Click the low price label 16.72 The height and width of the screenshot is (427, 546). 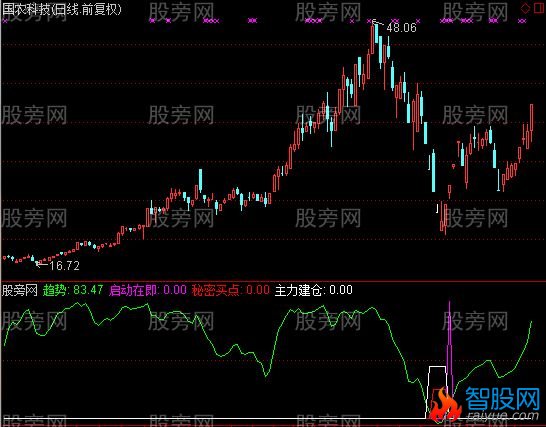pos(64,266)
